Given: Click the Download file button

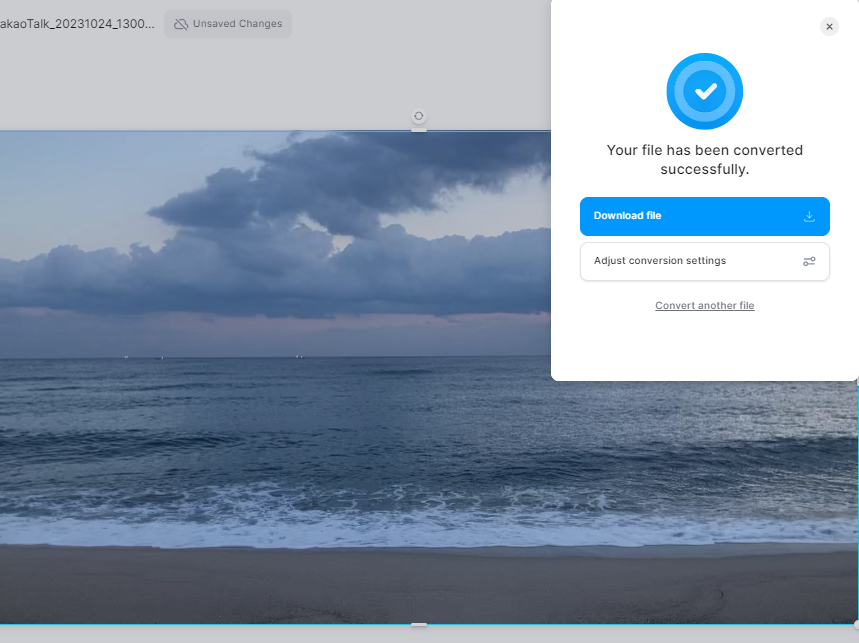Looking at the screenshot, I should (x=705, y=216).
